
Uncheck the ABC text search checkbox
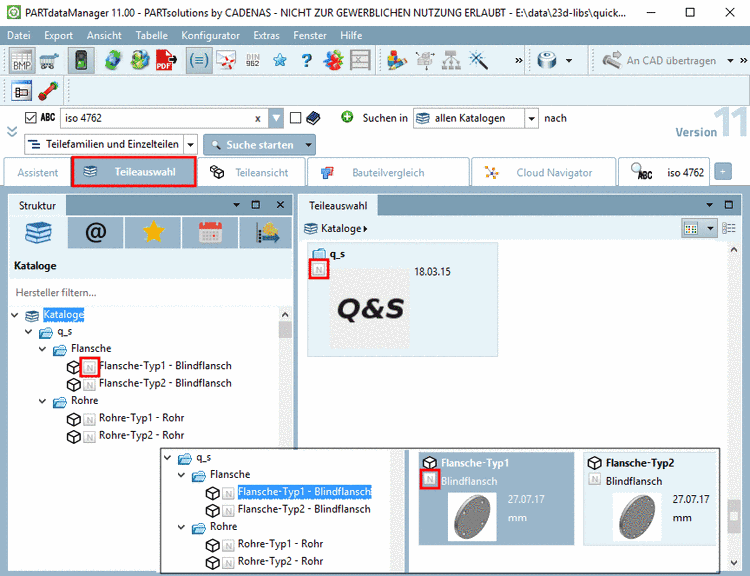[31, 118]
